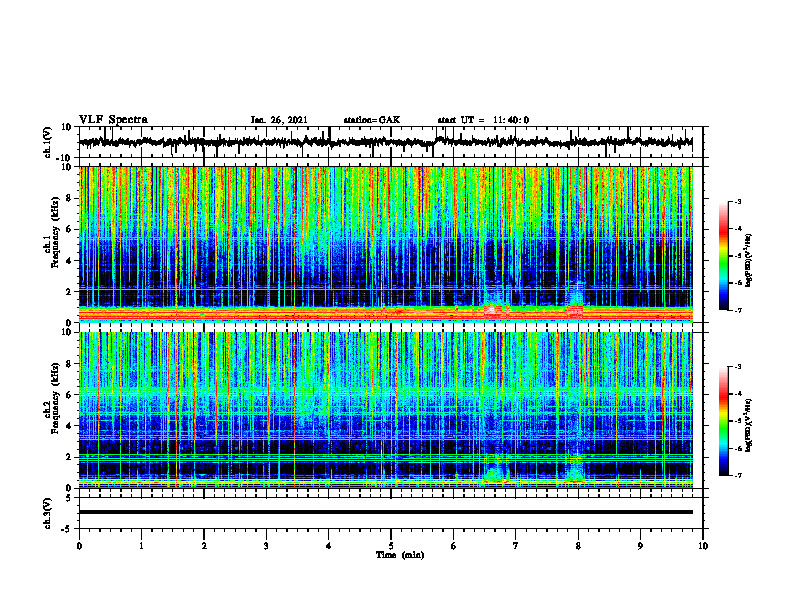Image resolution: width=792 pixels, height=612 pixels.
Task: Click time axis tick label '5'
Action: (391, 546)
